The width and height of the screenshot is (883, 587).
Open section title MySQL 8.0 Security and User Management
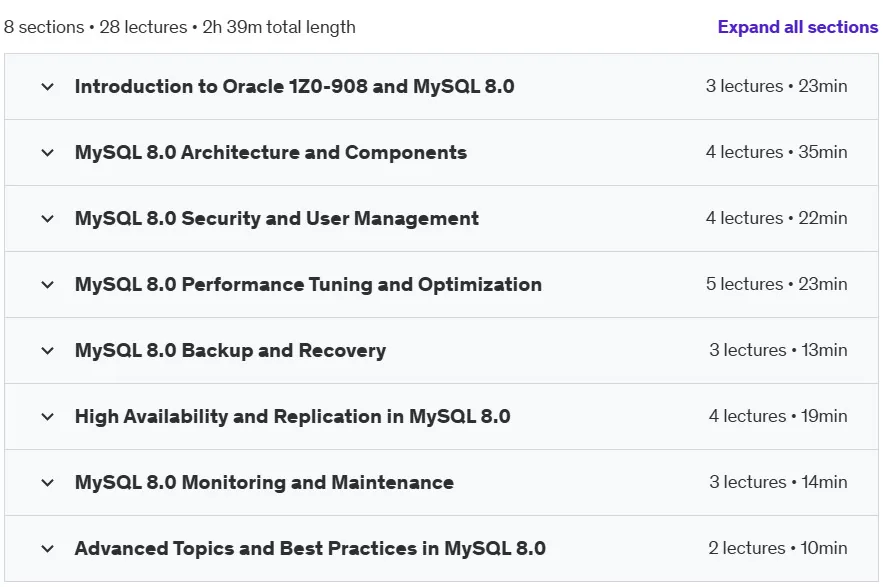tap(277, 218)
